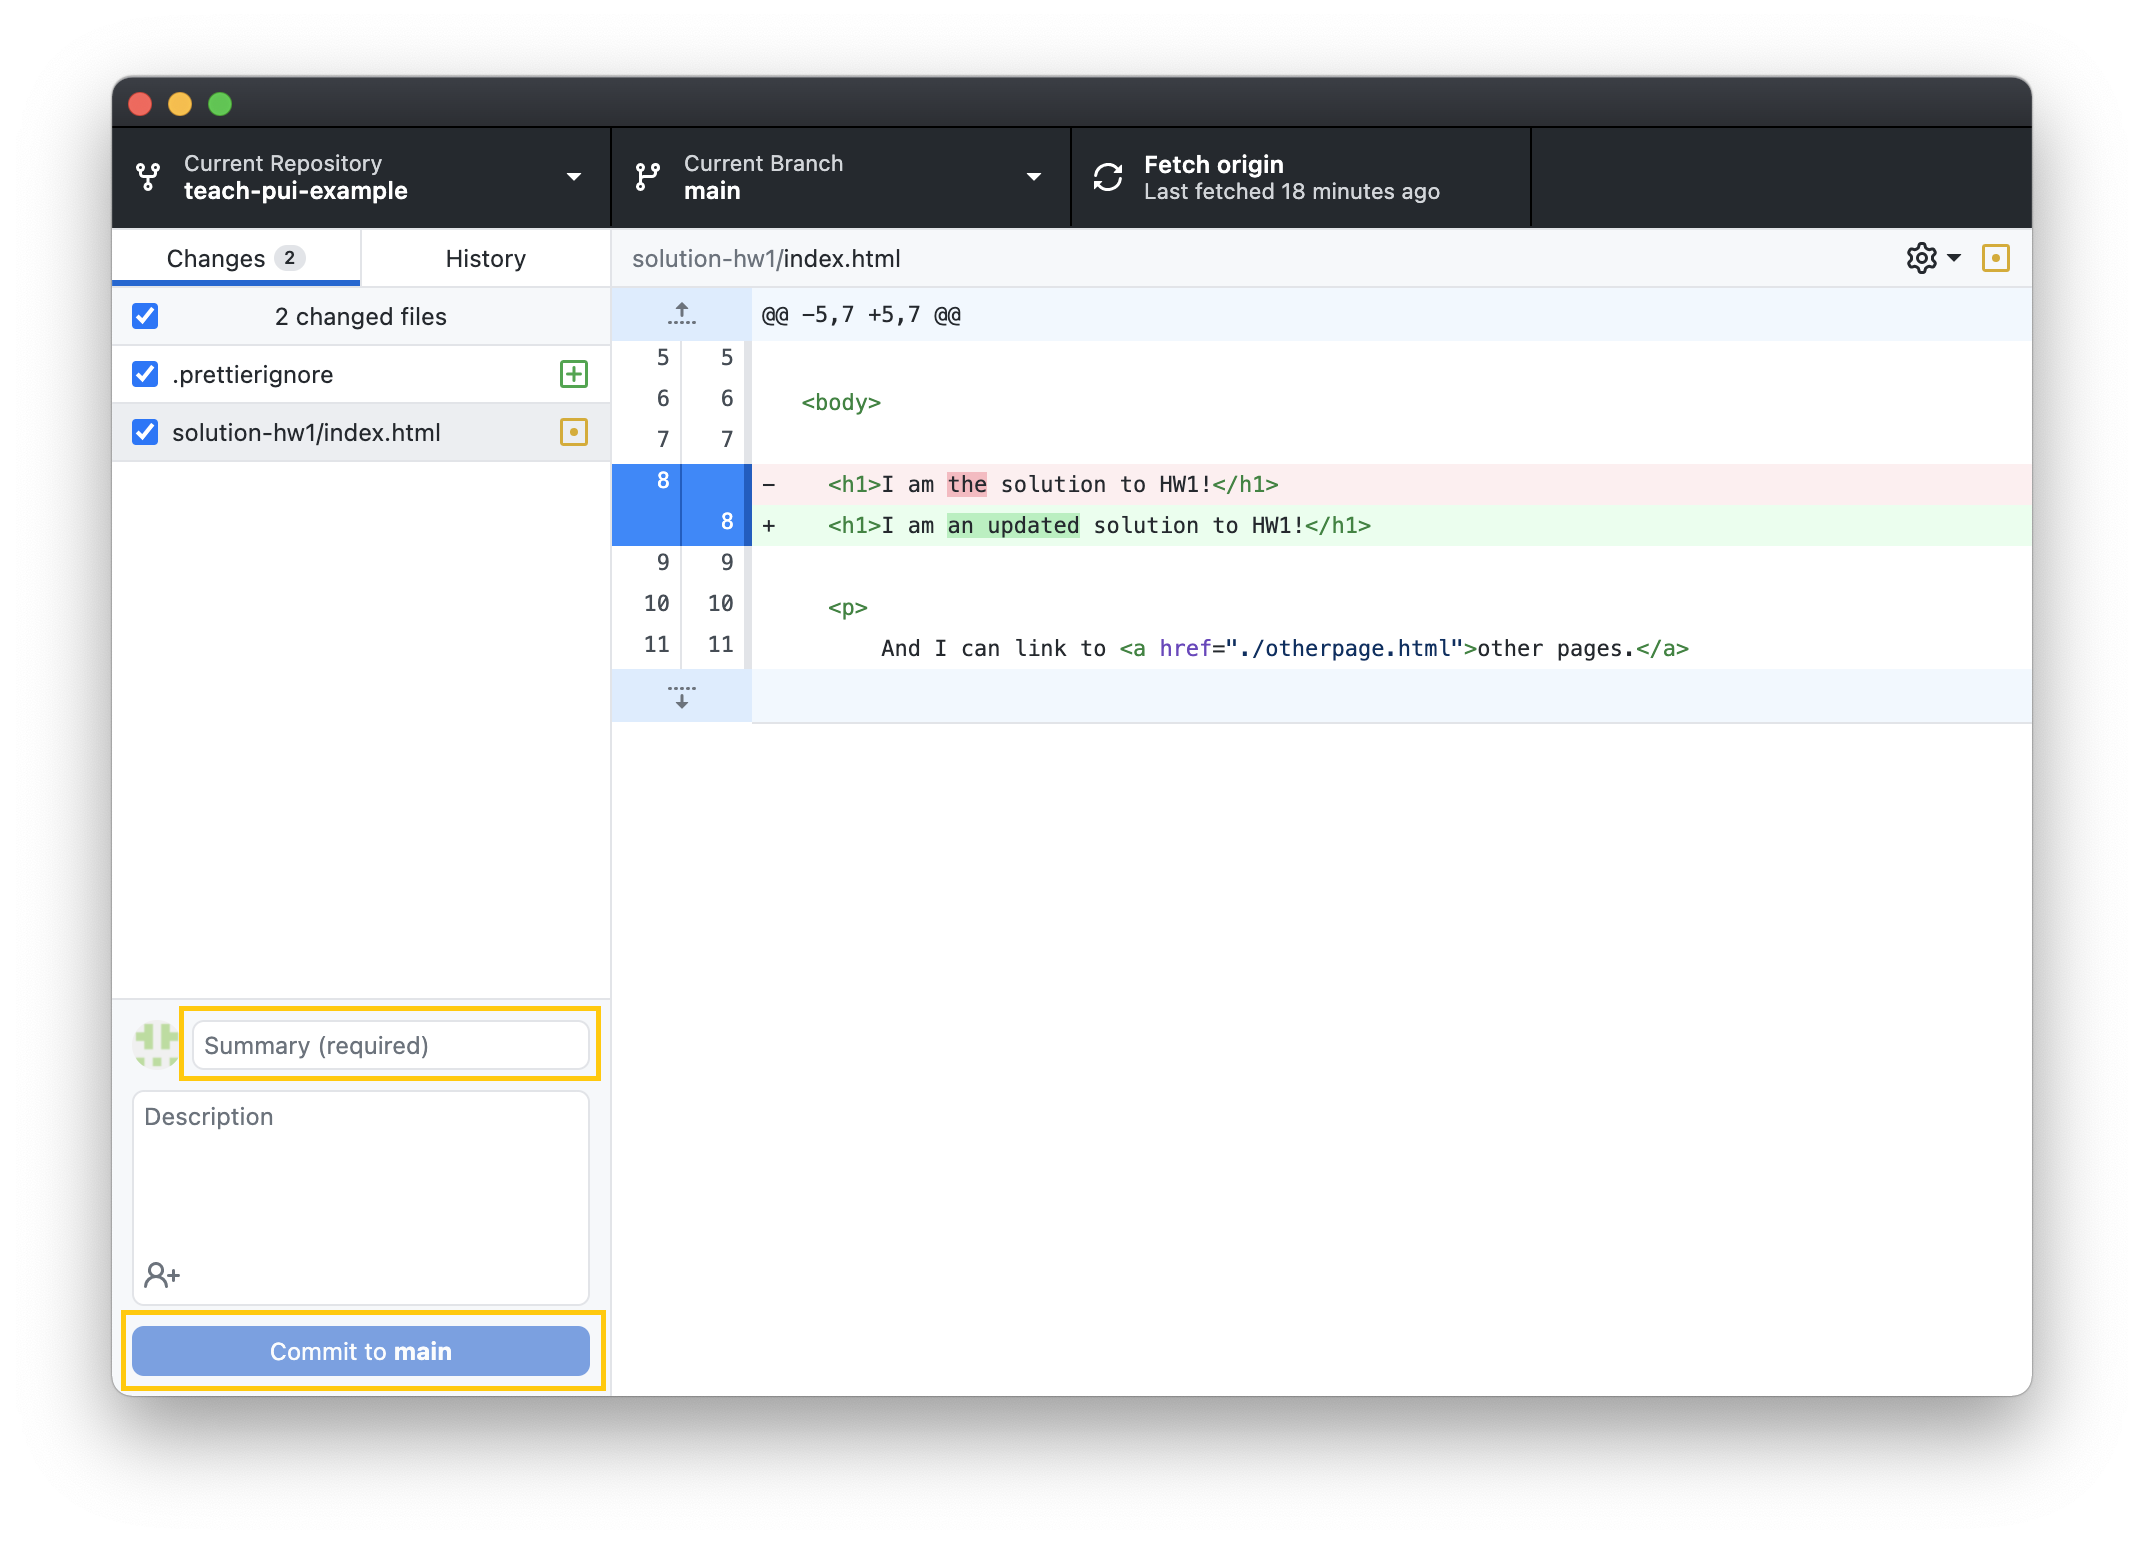Click the expand upward diff context icon

(x=684, y=314)
